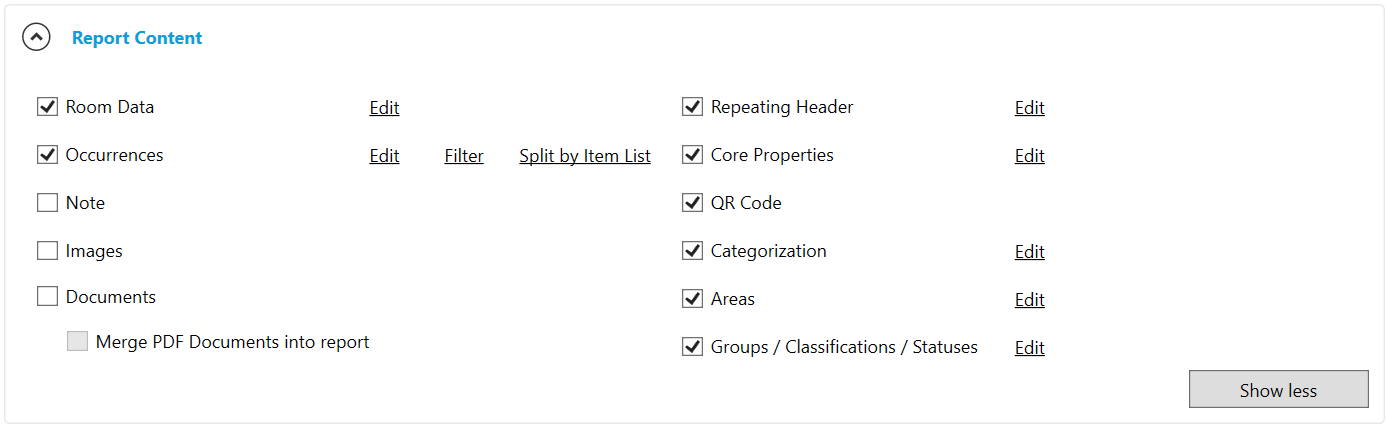
Task: Enable the Note checkbox
Action: tap(47, 203)
